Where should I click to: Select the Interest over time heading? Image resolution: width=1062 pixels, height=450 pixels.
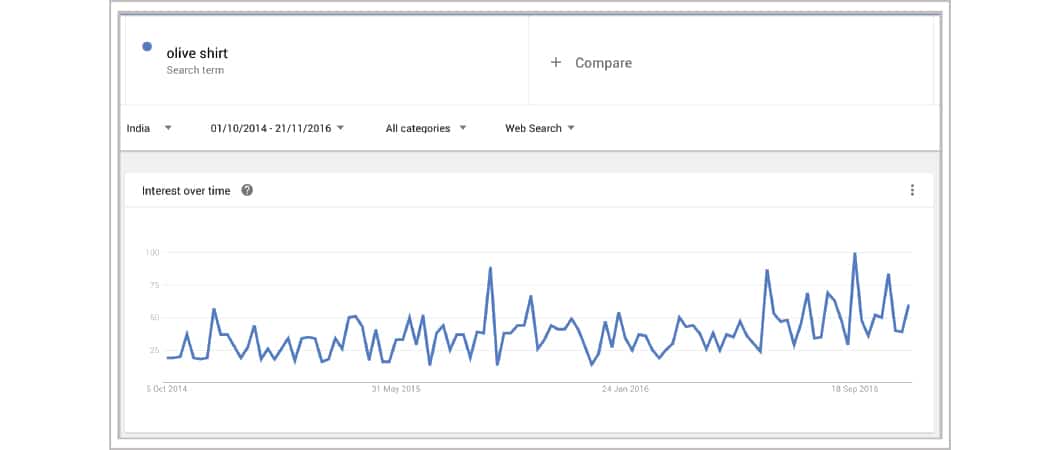[x=186, y=190]
